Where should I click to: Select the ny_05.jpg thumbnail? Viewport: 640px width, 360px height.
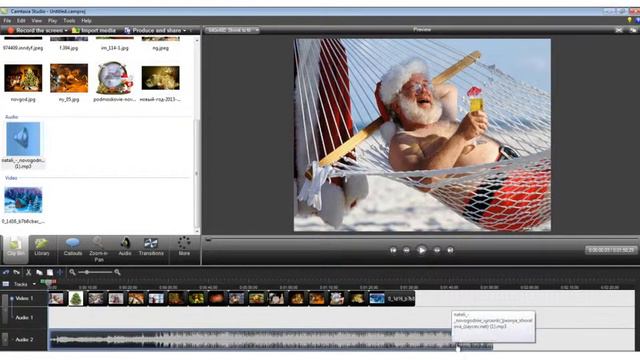69,78
